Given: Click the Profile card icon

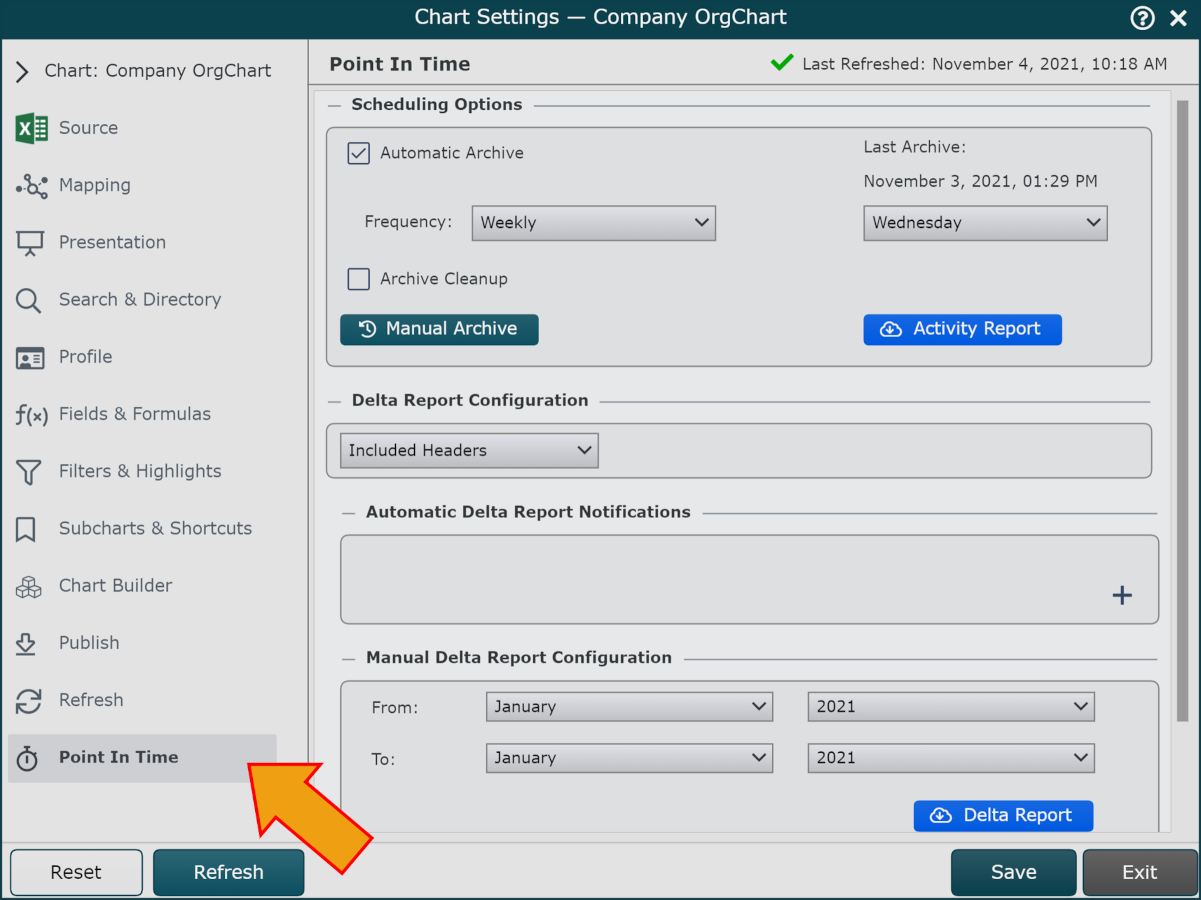Looking at the screenshot, I should 30,357.
